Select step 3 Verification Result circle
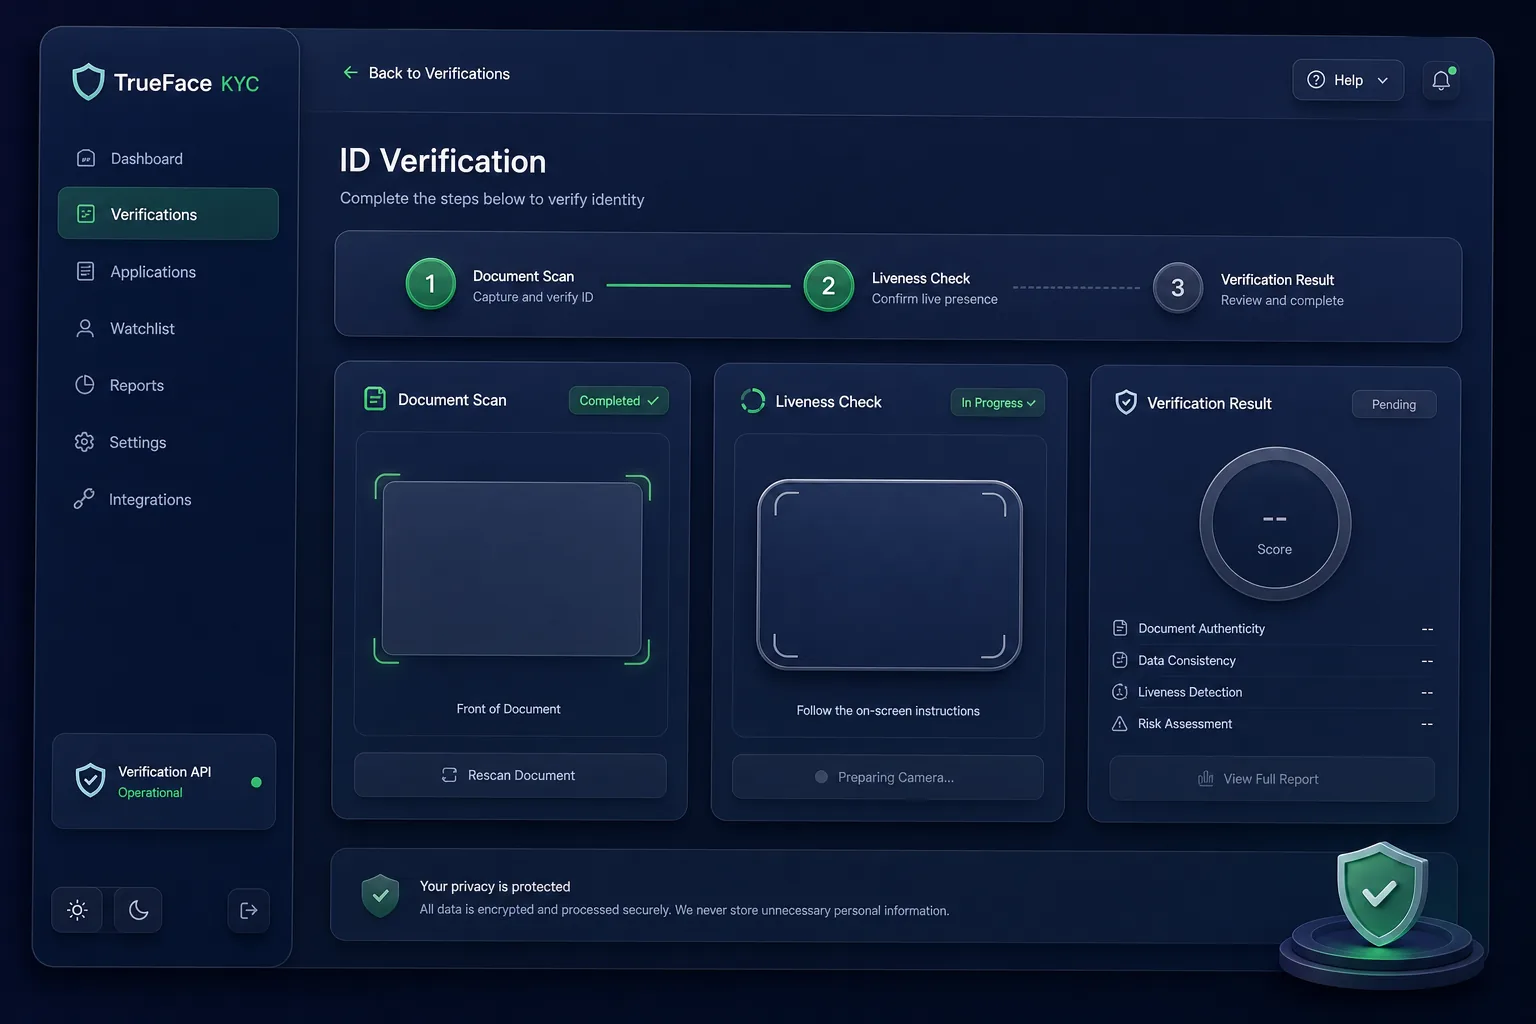This screenshot has height=1024, width=1536. click(x=1178, y=288)
